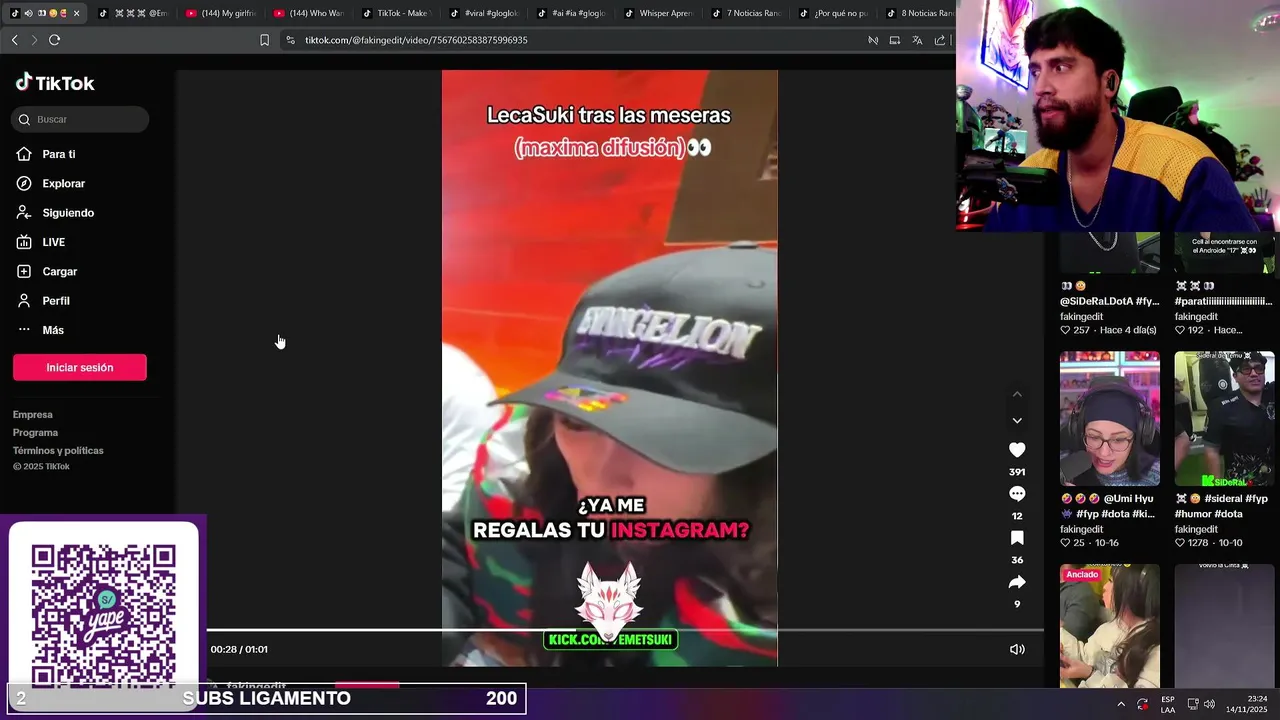
Task: Click the Iniciar sesión button
Action: click(x=80, y=367)
